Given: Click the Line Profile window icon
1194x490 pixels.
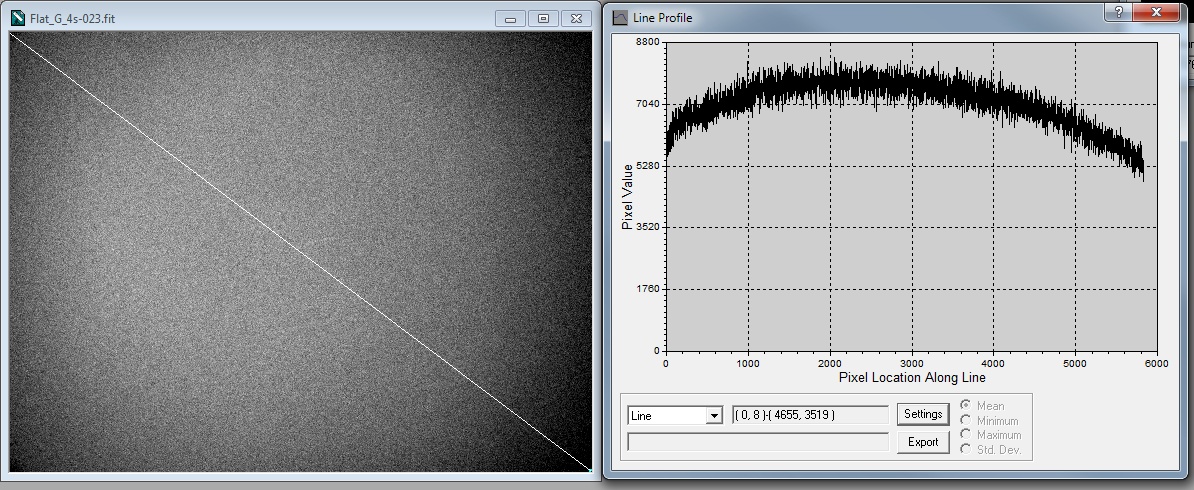Looking at the screenshot, I should point(620,18).
